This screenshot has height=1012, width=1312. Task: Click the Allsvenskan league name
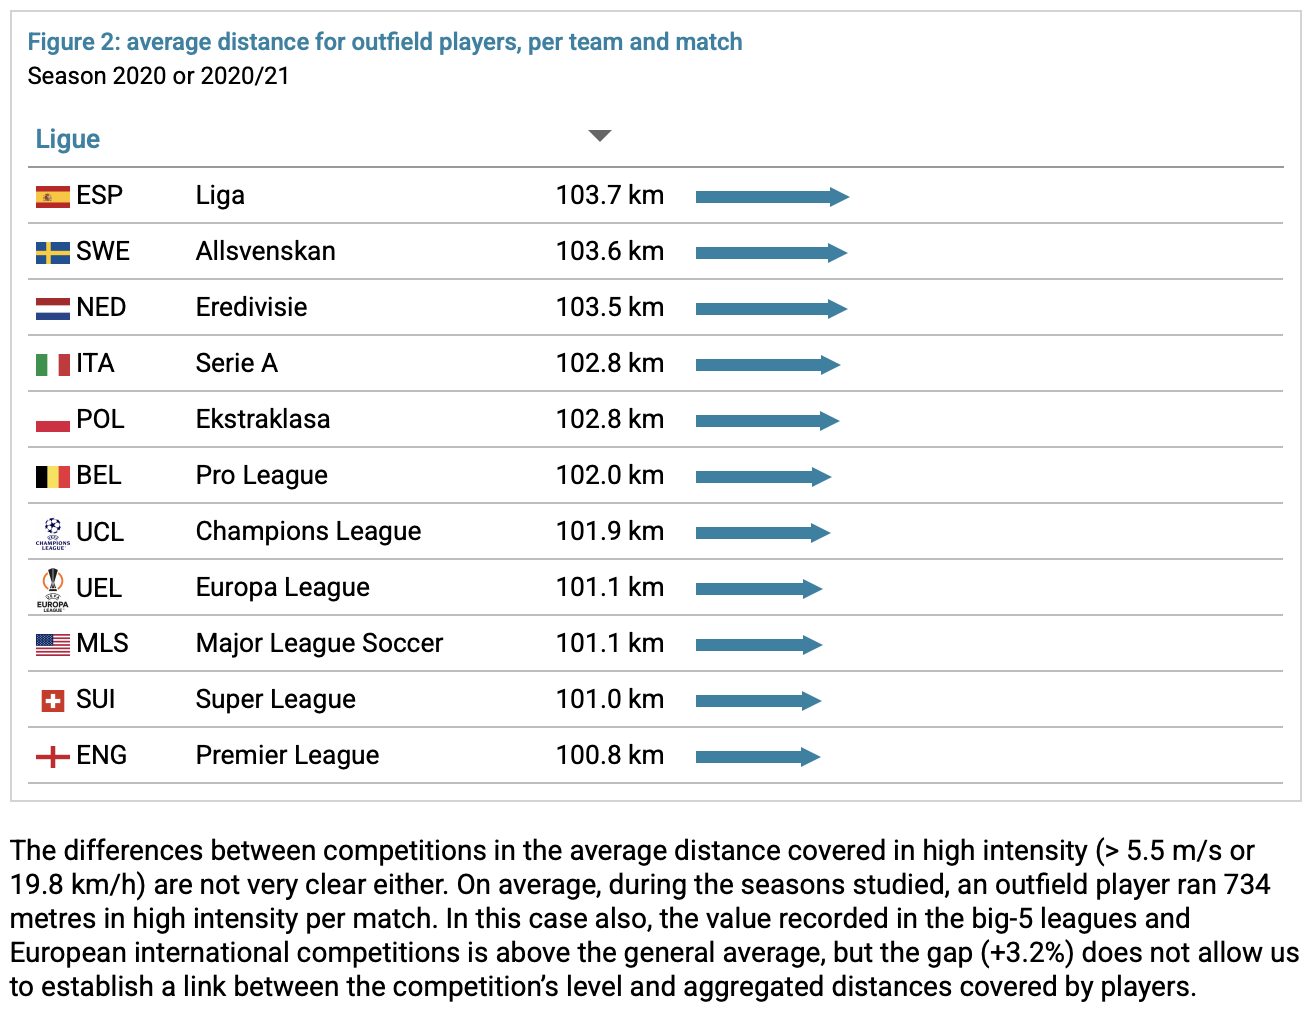pos(265,251)
